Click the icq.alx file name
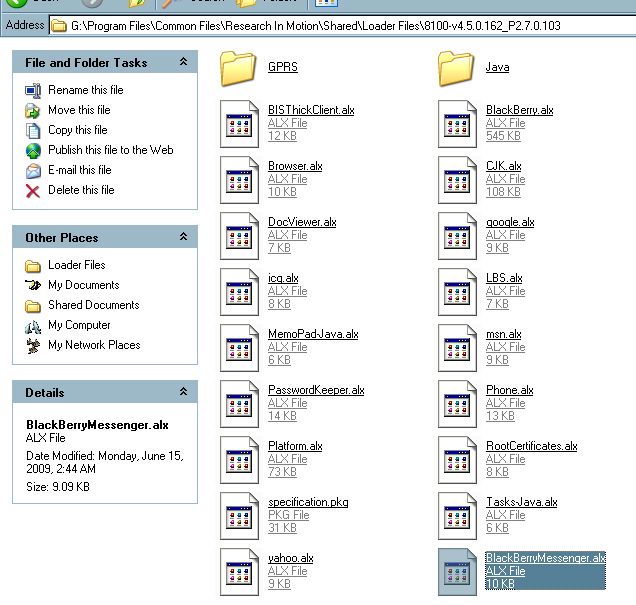Image resolution: width=636 pixels, height=605 pixels. [283, 278]
